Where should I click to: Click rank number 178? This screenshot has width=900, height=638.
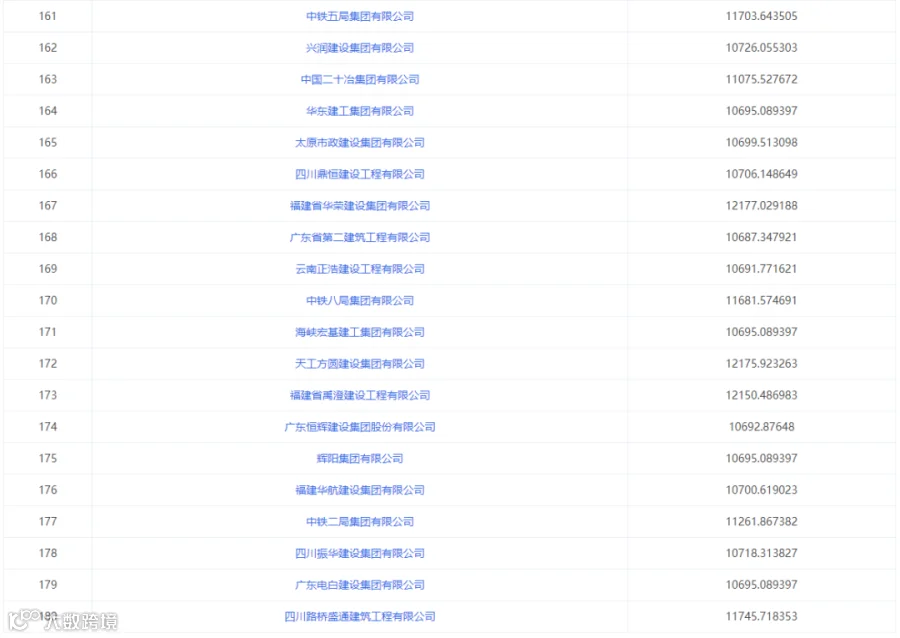point(48,553)
